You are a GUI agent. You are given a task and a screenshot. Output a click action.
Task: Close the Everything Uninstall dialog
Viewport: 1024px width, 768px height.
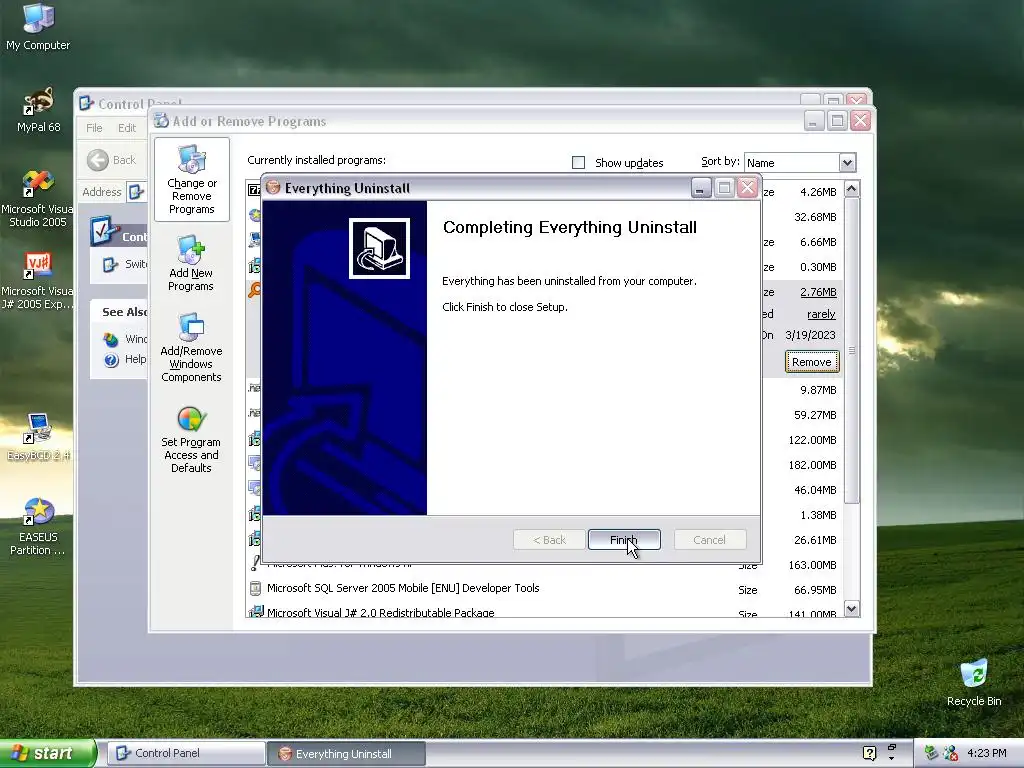point(747,188)
